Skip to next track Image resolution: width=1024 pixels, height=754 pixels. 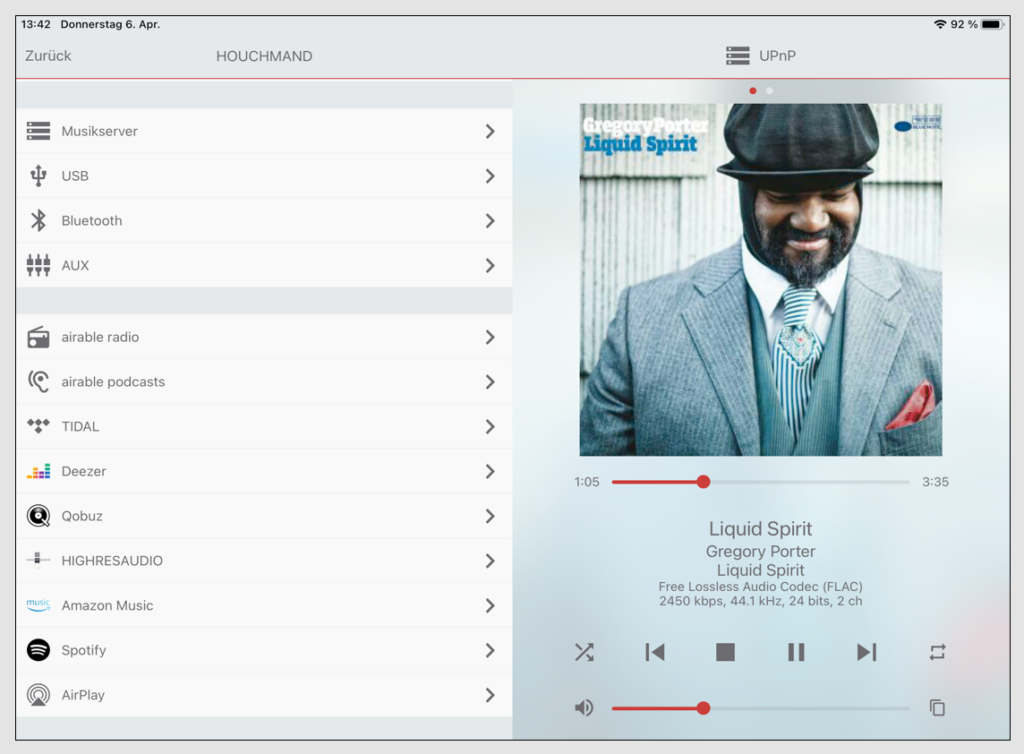click(x=867, y=652)
